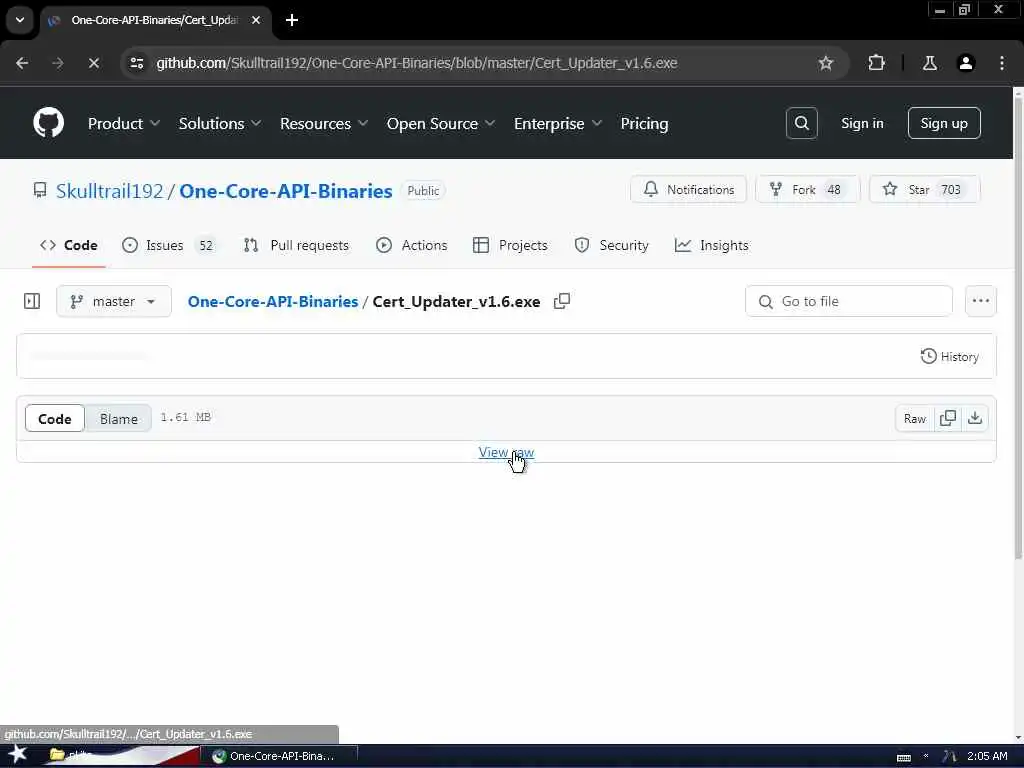
Task: View site information icon in address bar
Action: coord(136,63)
